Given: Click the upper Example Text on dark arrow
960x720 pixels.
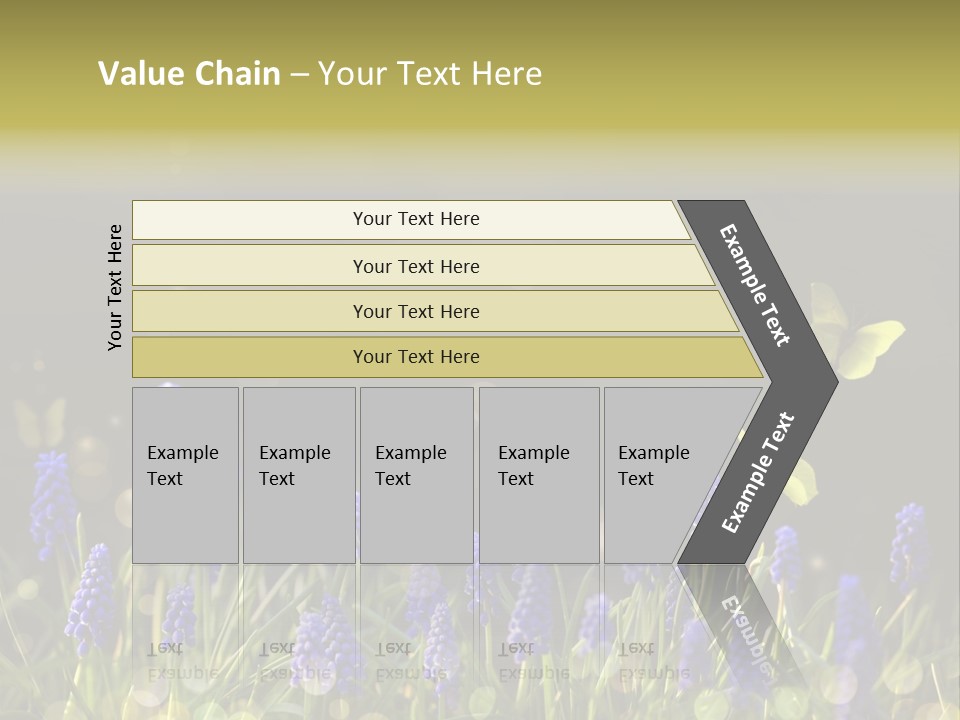Looking at the screenshot, I should [x=754, y=285].
